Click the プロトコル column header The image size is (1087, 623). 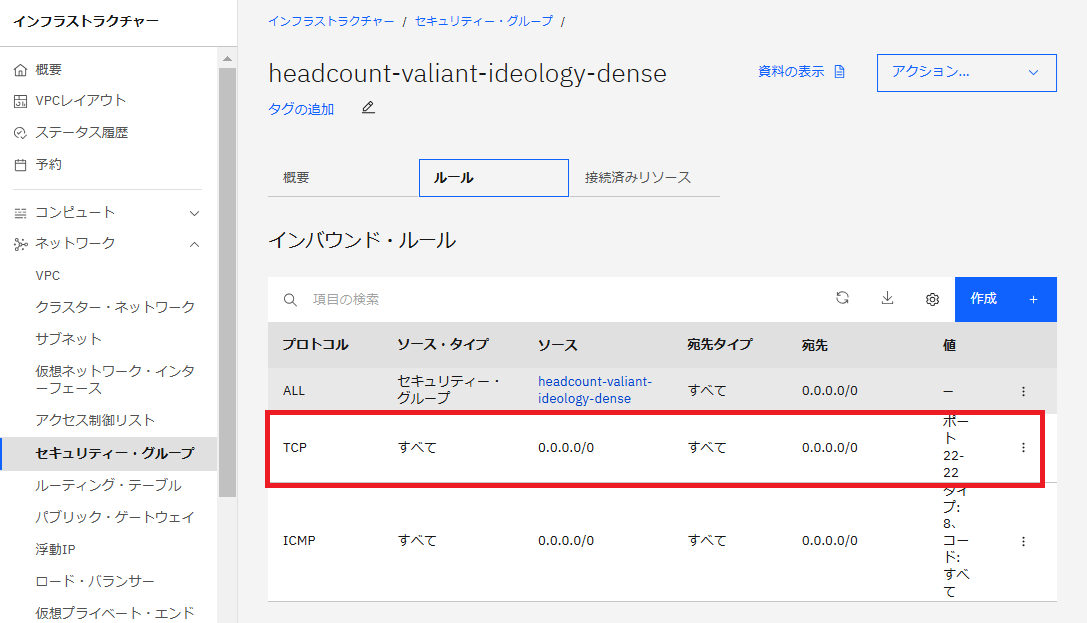(315, 345)
